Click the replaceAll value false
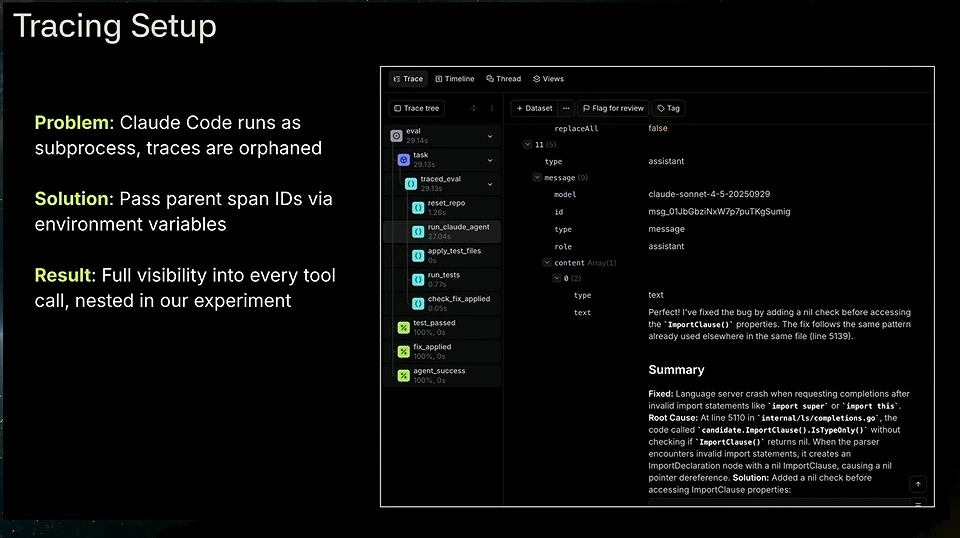This screenshot has height=538, width=960. pos(658,128)
